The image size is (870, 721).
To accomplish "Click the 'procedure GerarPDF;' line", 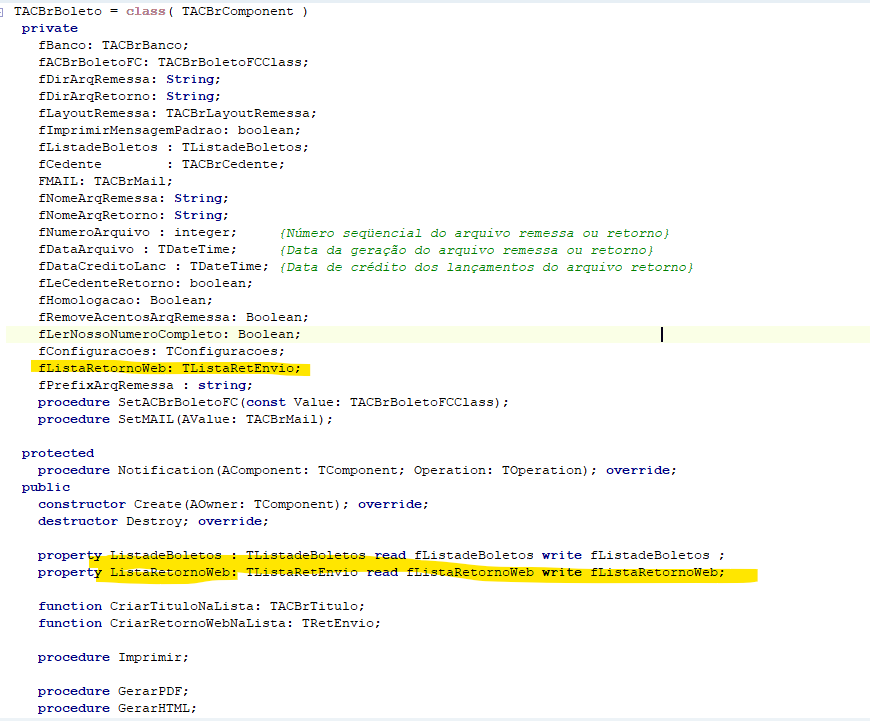I will (x=113, y=691).
